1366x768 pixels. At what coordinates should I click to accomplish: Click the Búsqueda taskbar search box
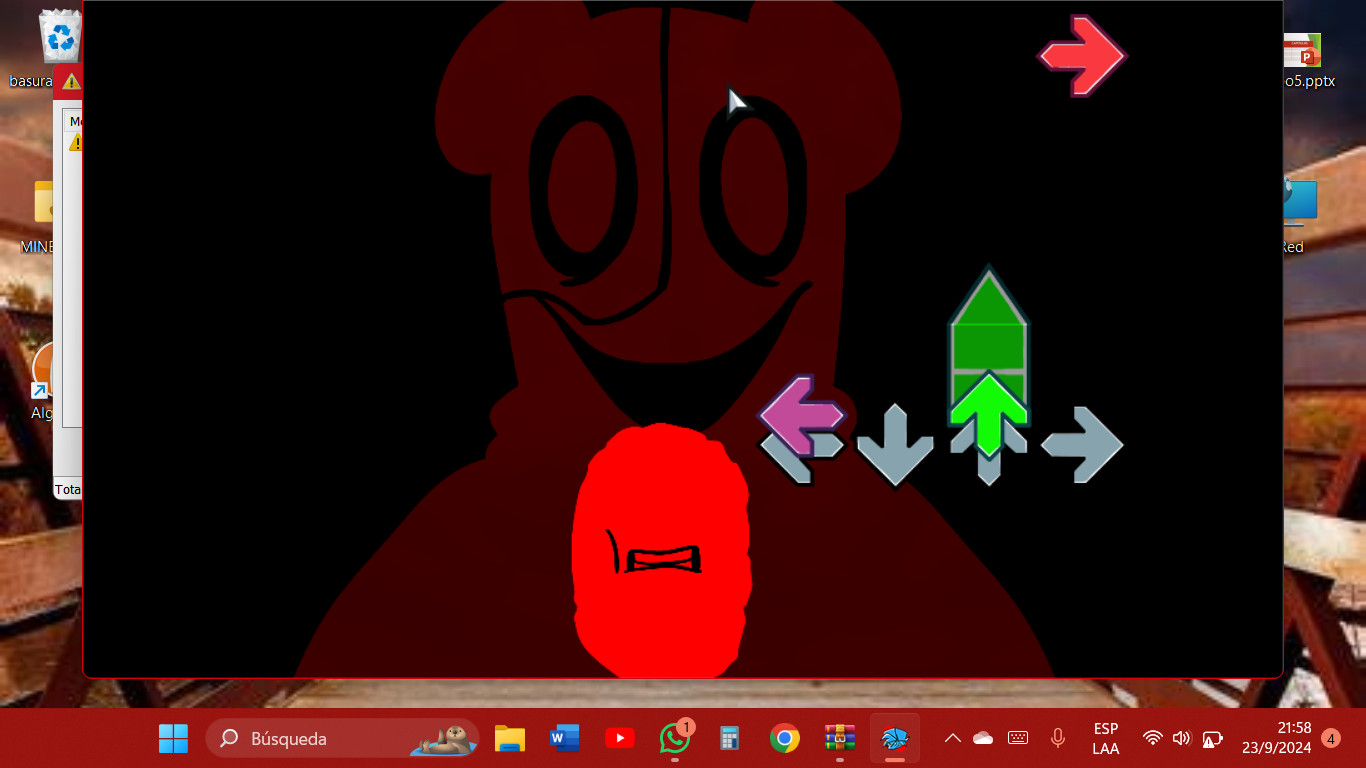click(342, 739)
